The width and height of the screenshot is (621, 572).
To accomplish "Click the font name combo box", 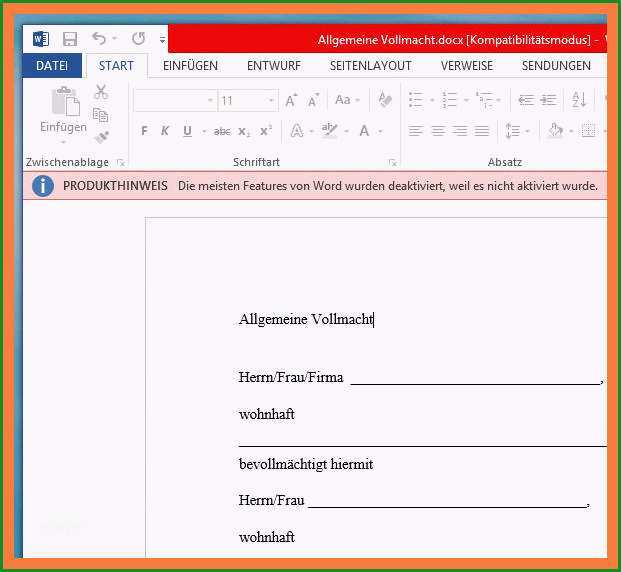I will point(175,100).
